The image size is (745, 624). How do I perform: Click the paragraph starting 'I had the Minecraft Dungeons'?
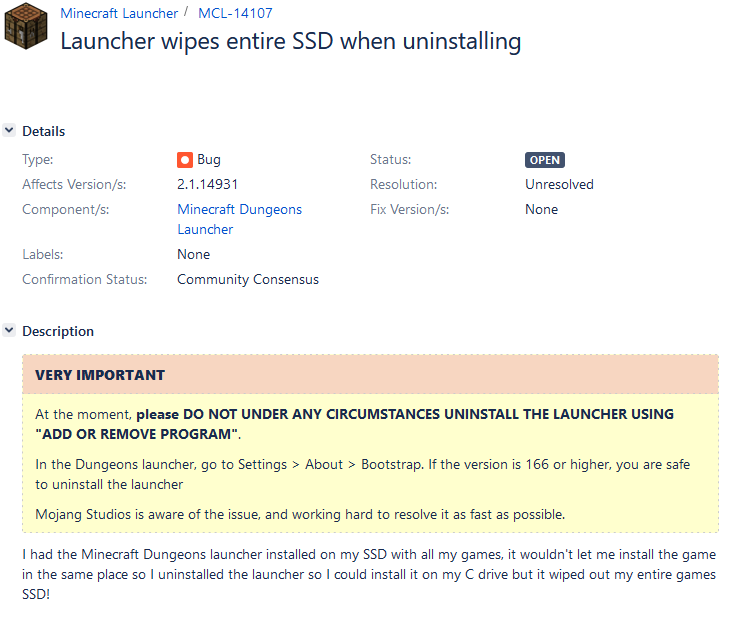pos(369,574)
